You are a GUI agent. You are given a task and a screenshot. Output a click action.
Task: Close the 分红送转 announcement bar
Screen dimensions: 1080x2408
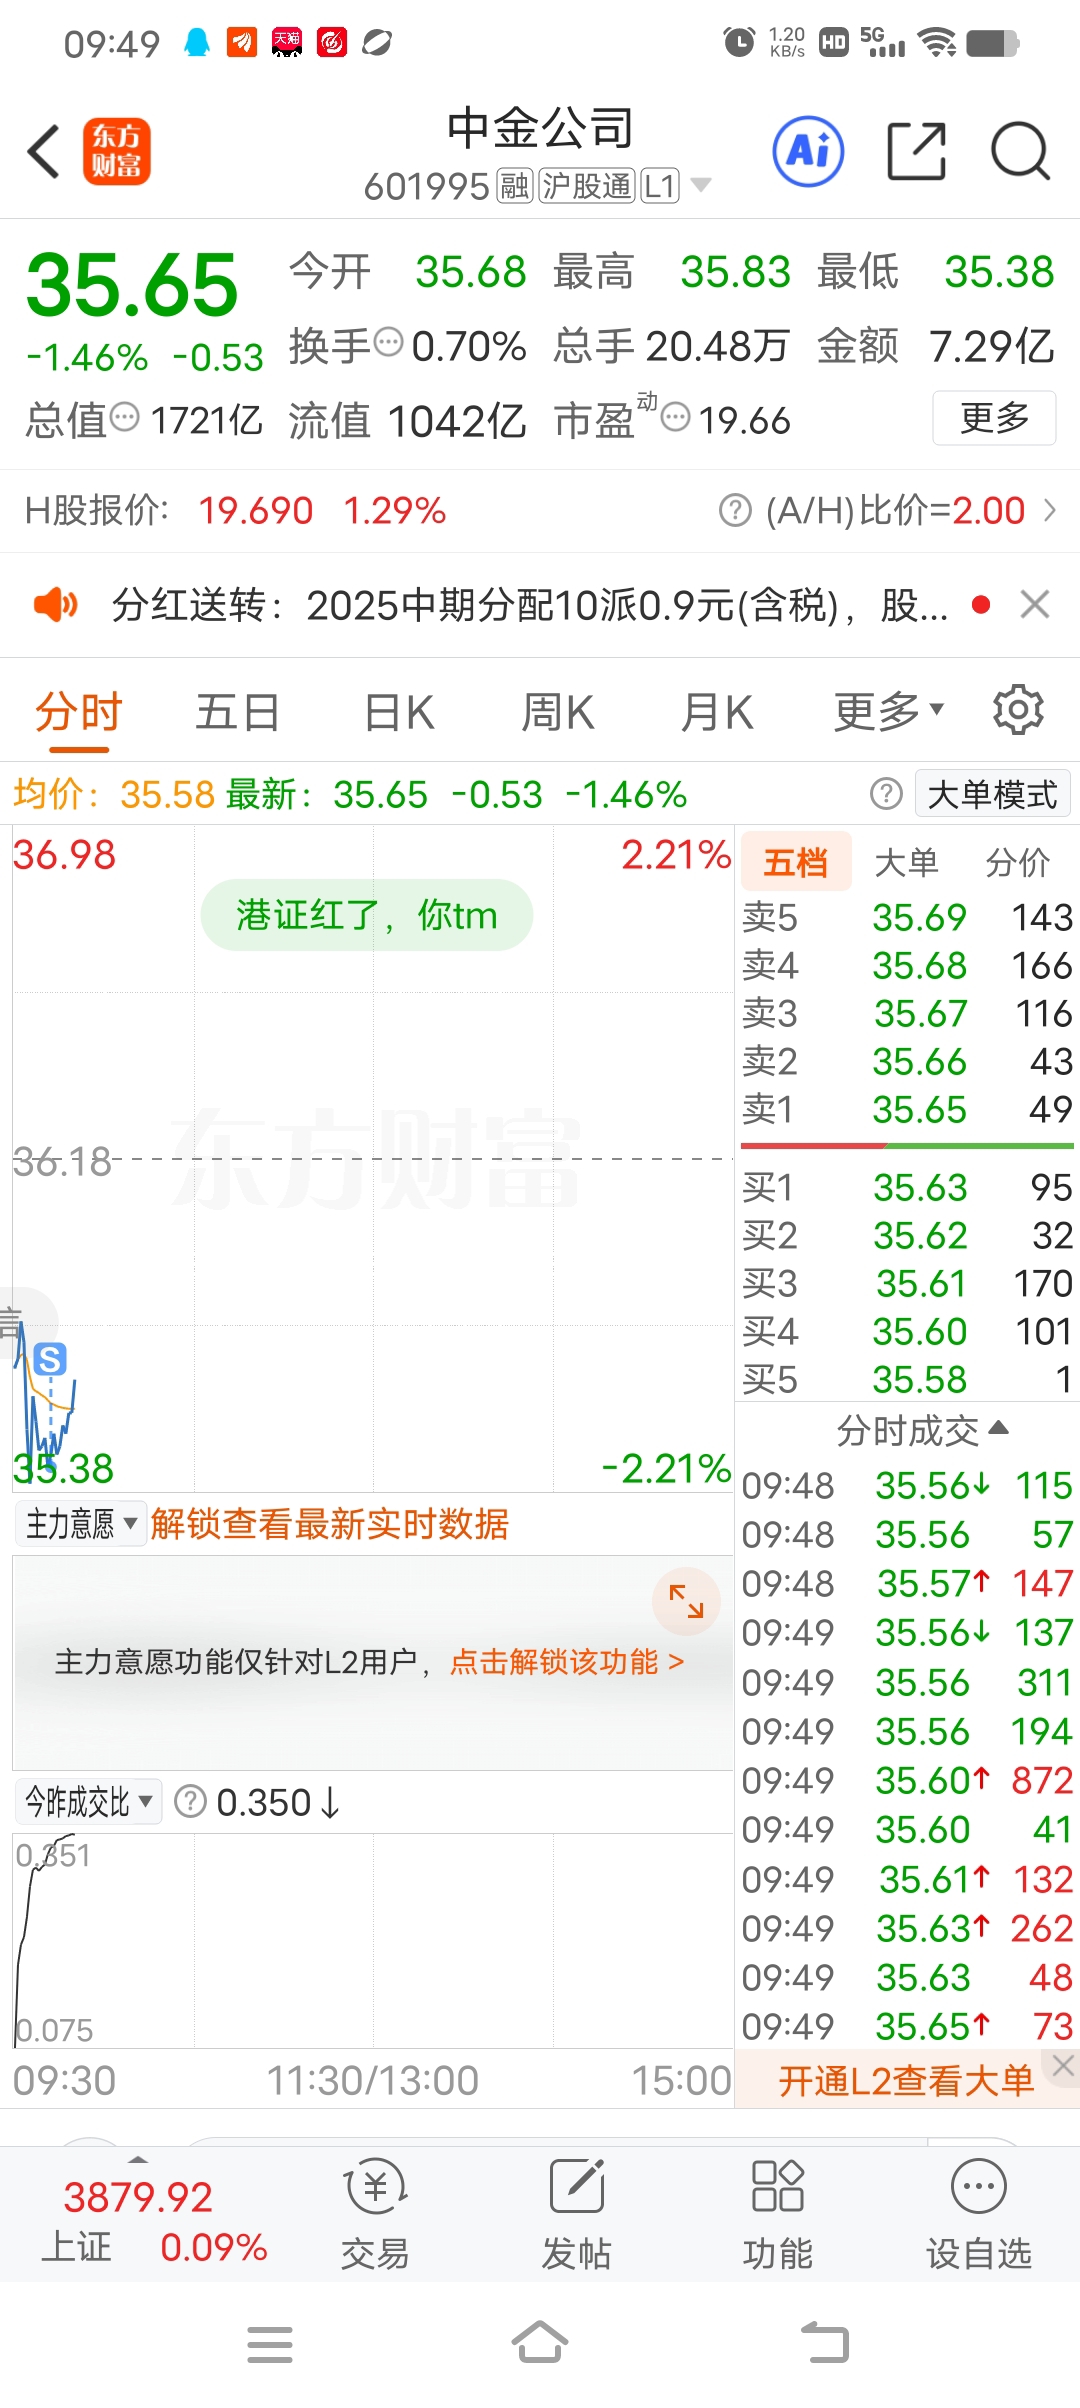[1035, 604]
